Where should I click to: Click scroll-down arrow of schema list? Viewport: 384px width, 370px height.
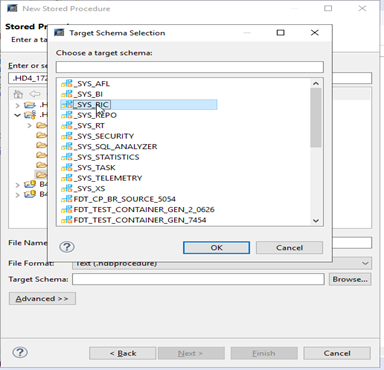[316, 220]
